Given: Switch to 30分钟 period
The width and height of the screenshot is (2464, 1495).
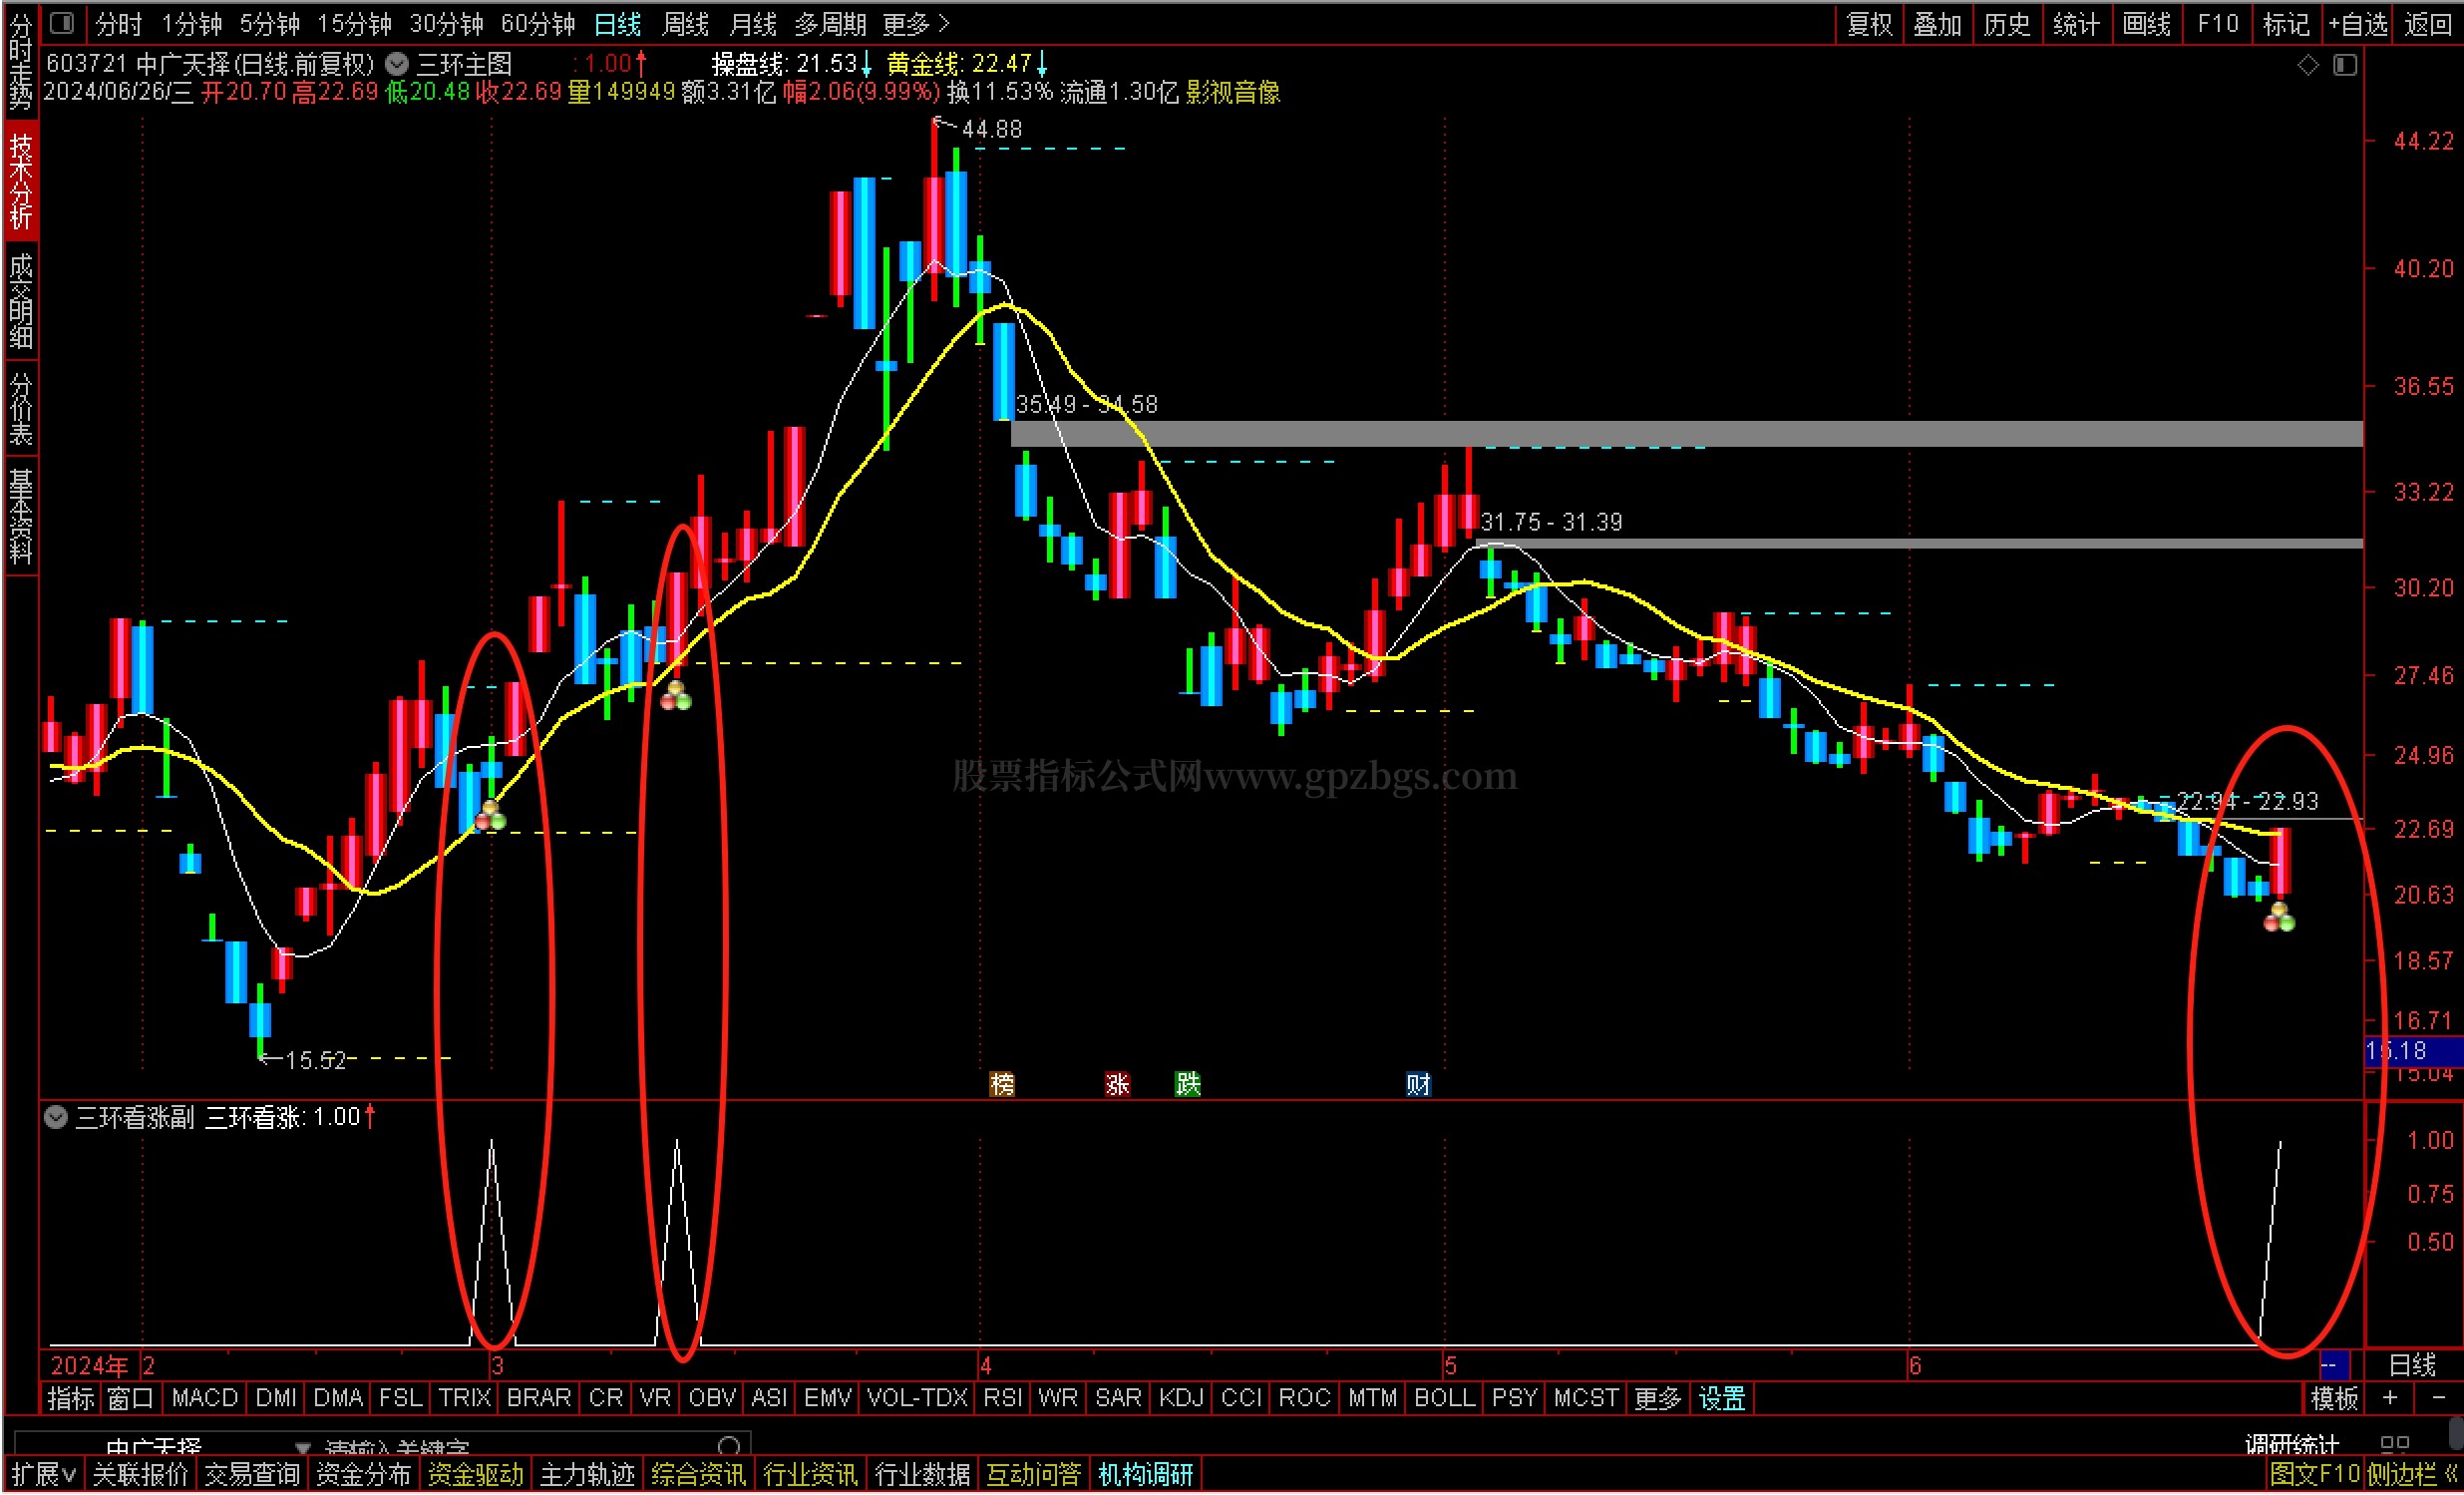Looking at the screenshot, I should click(x=446, y=23).
